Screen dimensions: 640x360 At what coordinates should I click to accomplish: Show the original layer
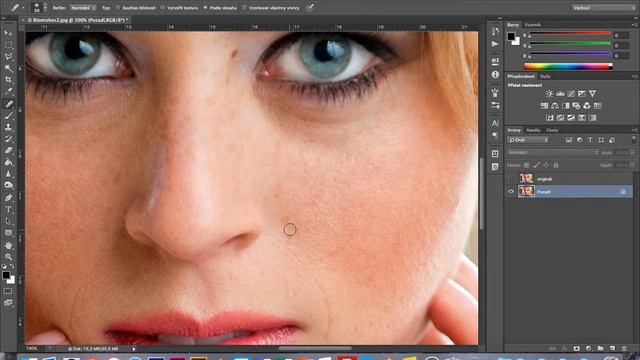pyautogui.click(x=511, y=179)
